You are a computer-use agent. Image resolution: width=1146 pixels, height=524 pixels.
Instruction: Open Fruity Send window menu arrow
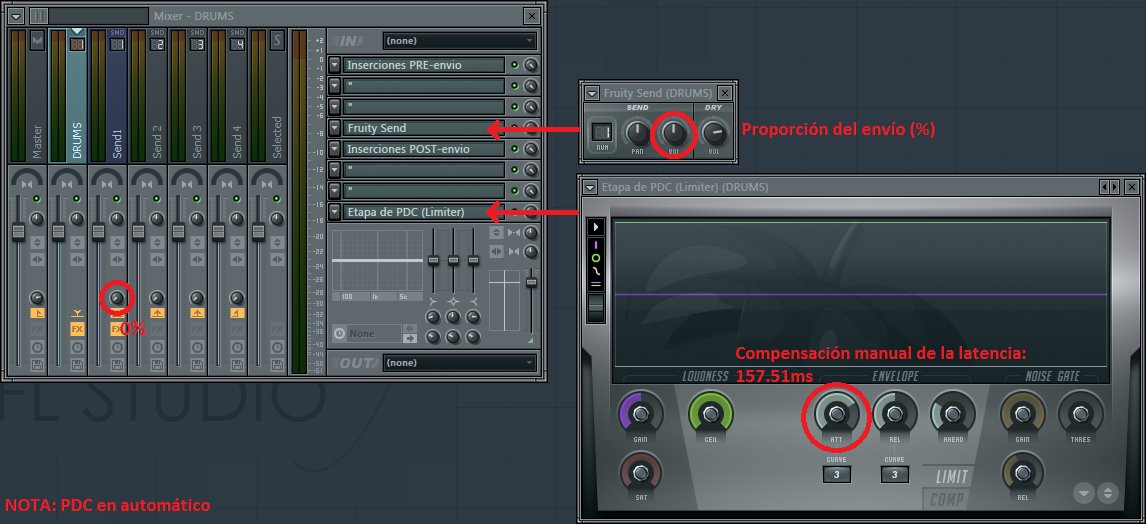(x=592, y=93)
